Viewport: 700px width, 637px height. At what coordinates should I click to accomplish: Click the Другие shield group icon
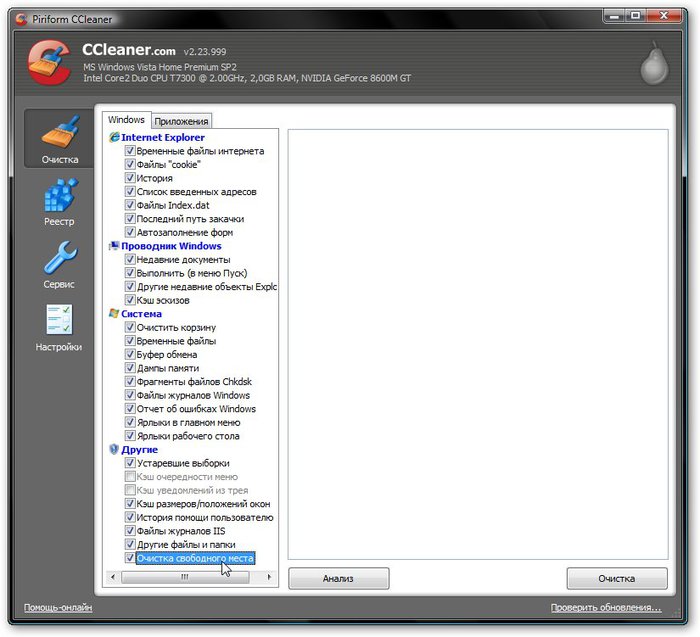point(114,449)
